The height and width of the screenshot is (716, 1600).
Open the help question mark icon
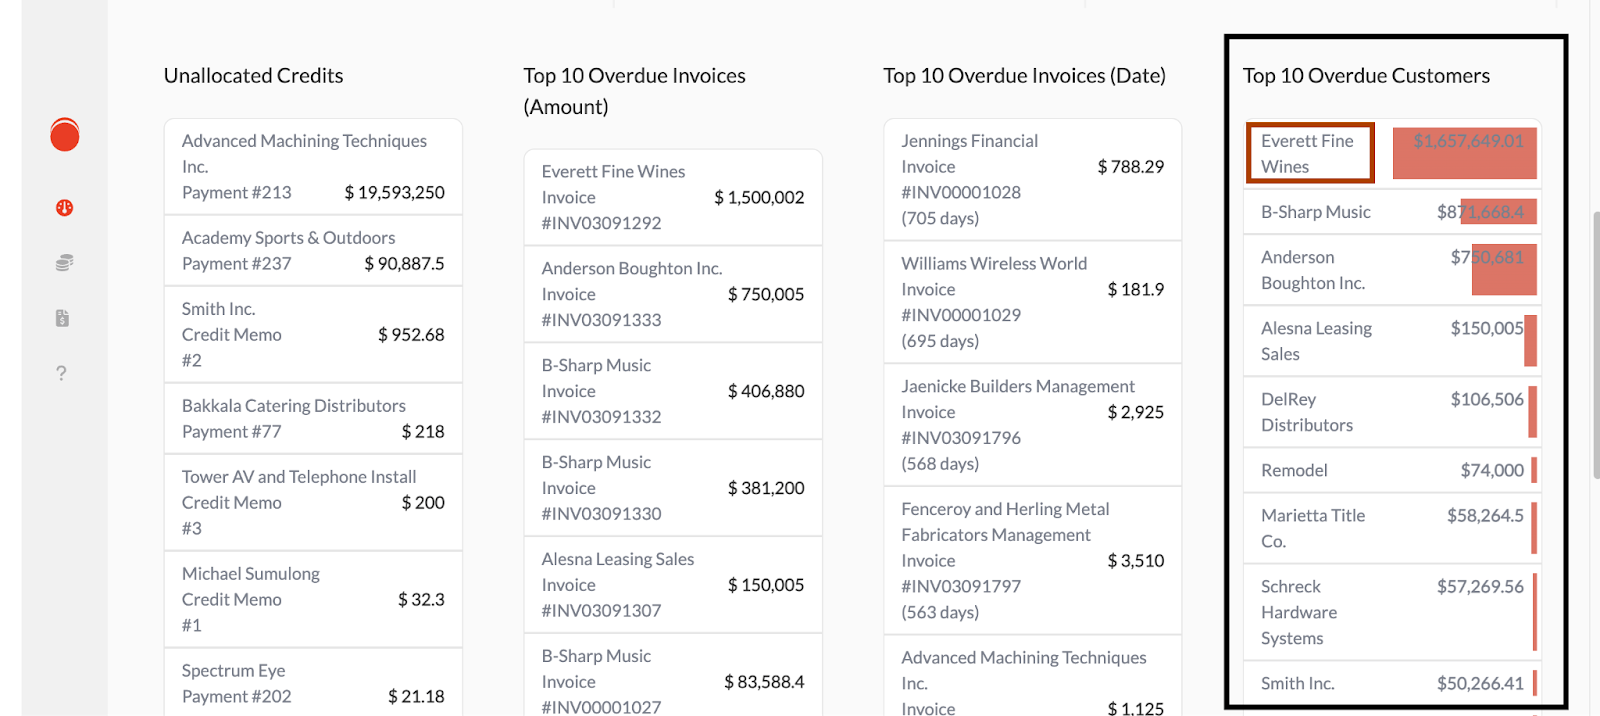point(61,373)
